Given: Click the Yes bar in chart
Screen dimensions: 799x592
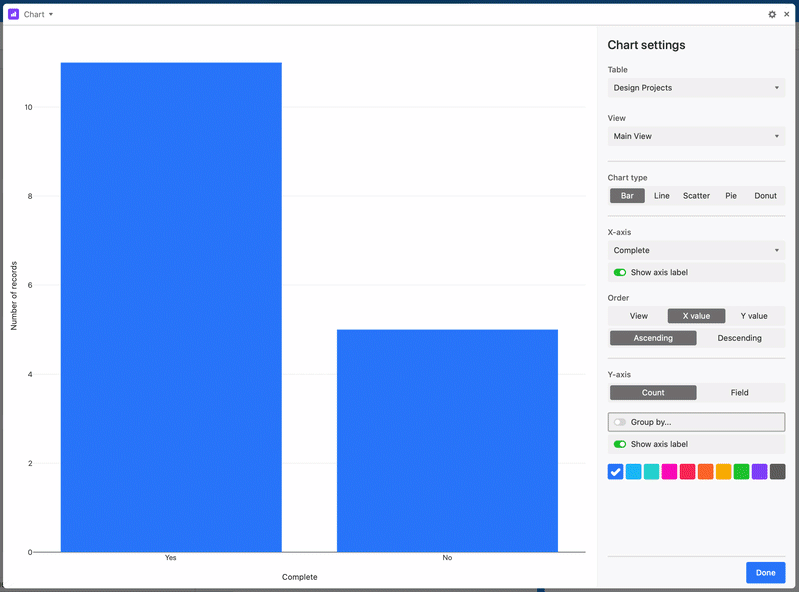Looking at the screenshot, I should (171, 307).
